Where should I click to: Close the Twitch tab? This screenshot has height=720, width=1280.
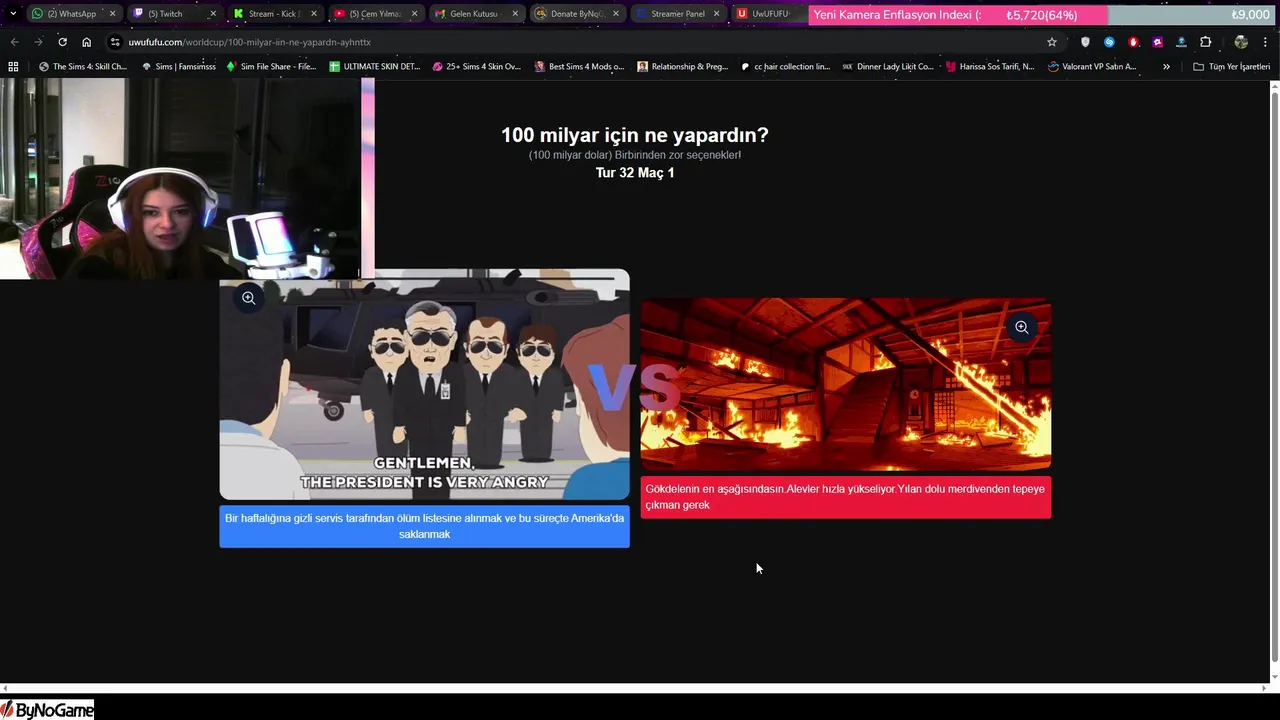coord(212,14)
